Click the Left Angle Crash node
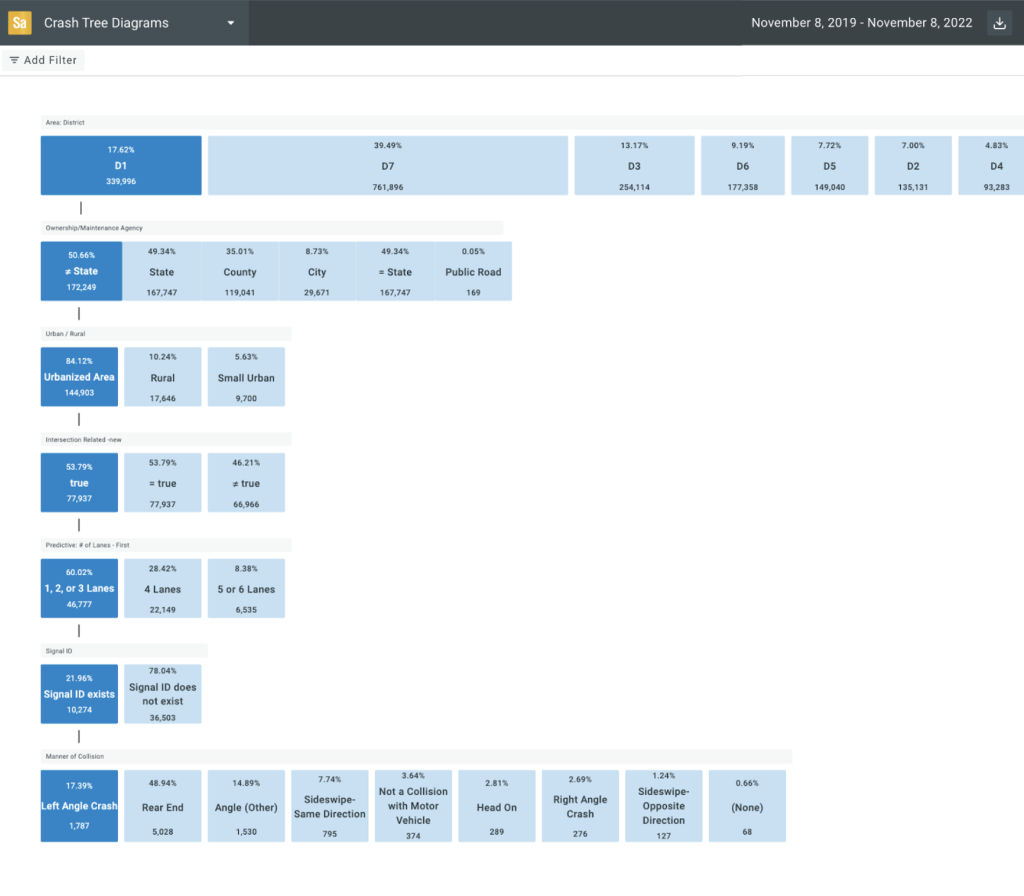The height and width of the screenshot is (896, 1024). coord(79,806)
